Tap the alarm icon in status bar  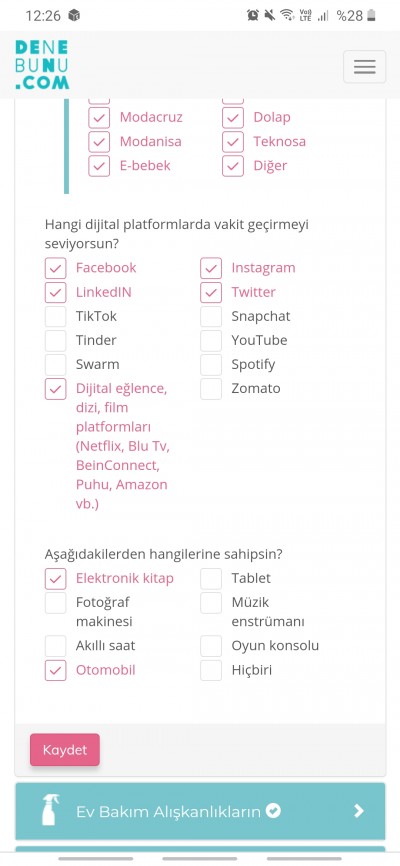[x=253, y=15]
